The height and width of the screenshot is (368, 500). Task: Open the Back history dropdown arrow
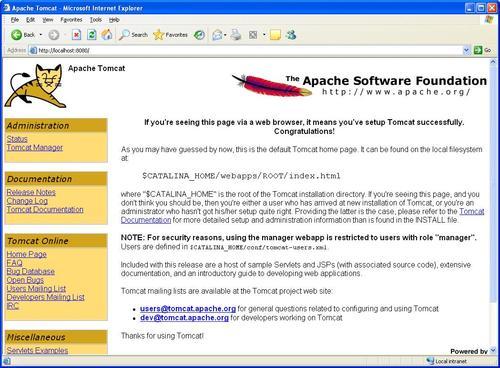point(41,35)
